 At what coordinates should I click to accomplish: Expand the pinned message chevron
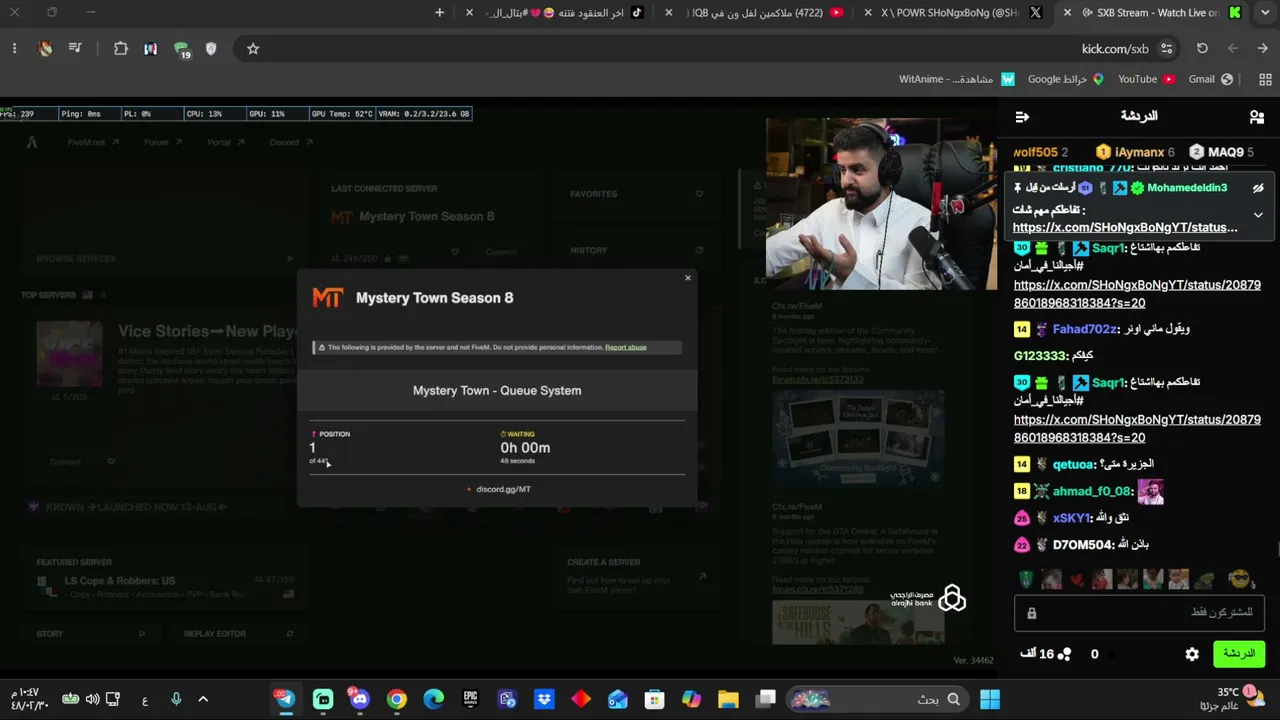[x=1258, y=214]
